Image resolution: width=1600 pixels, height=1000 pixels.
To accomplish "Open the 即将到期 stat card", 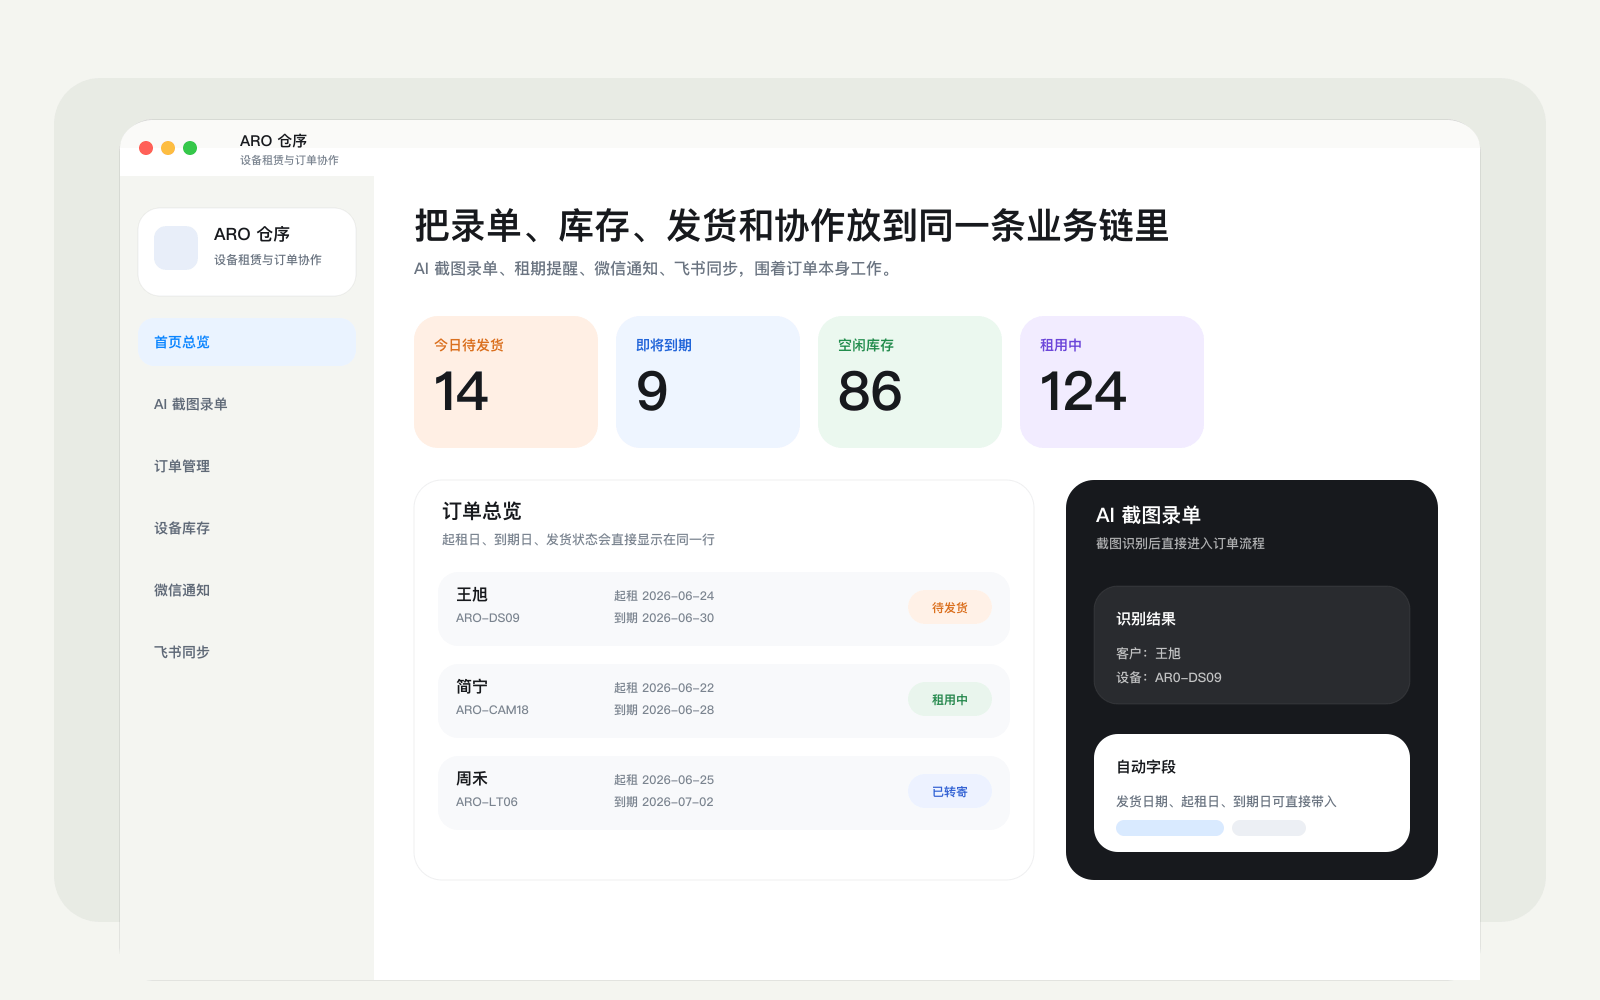I will point(708,382).
